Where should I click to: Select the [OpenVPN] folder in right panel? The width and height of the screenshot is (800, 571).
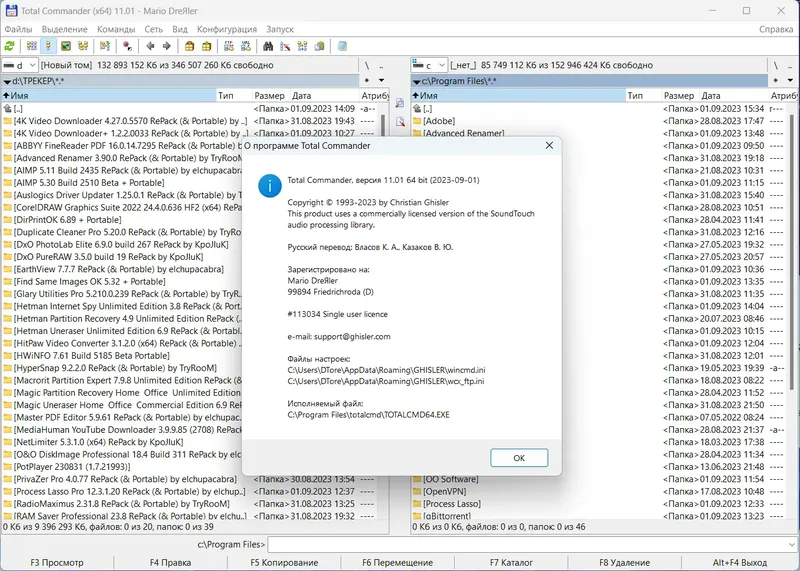pyautogui.click(x=440, y=491)
